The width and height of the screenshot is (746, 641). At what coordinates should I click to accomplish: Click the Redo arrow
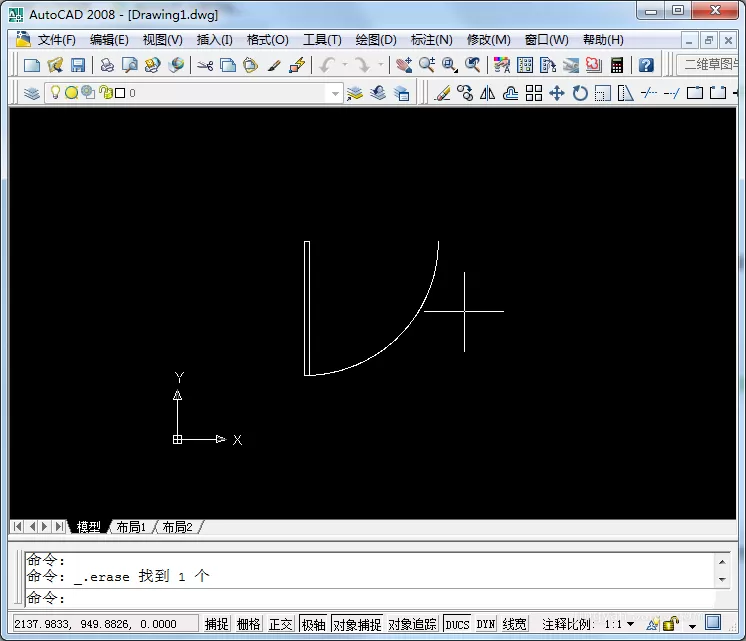pyautogui.click(x=363, y=65)
